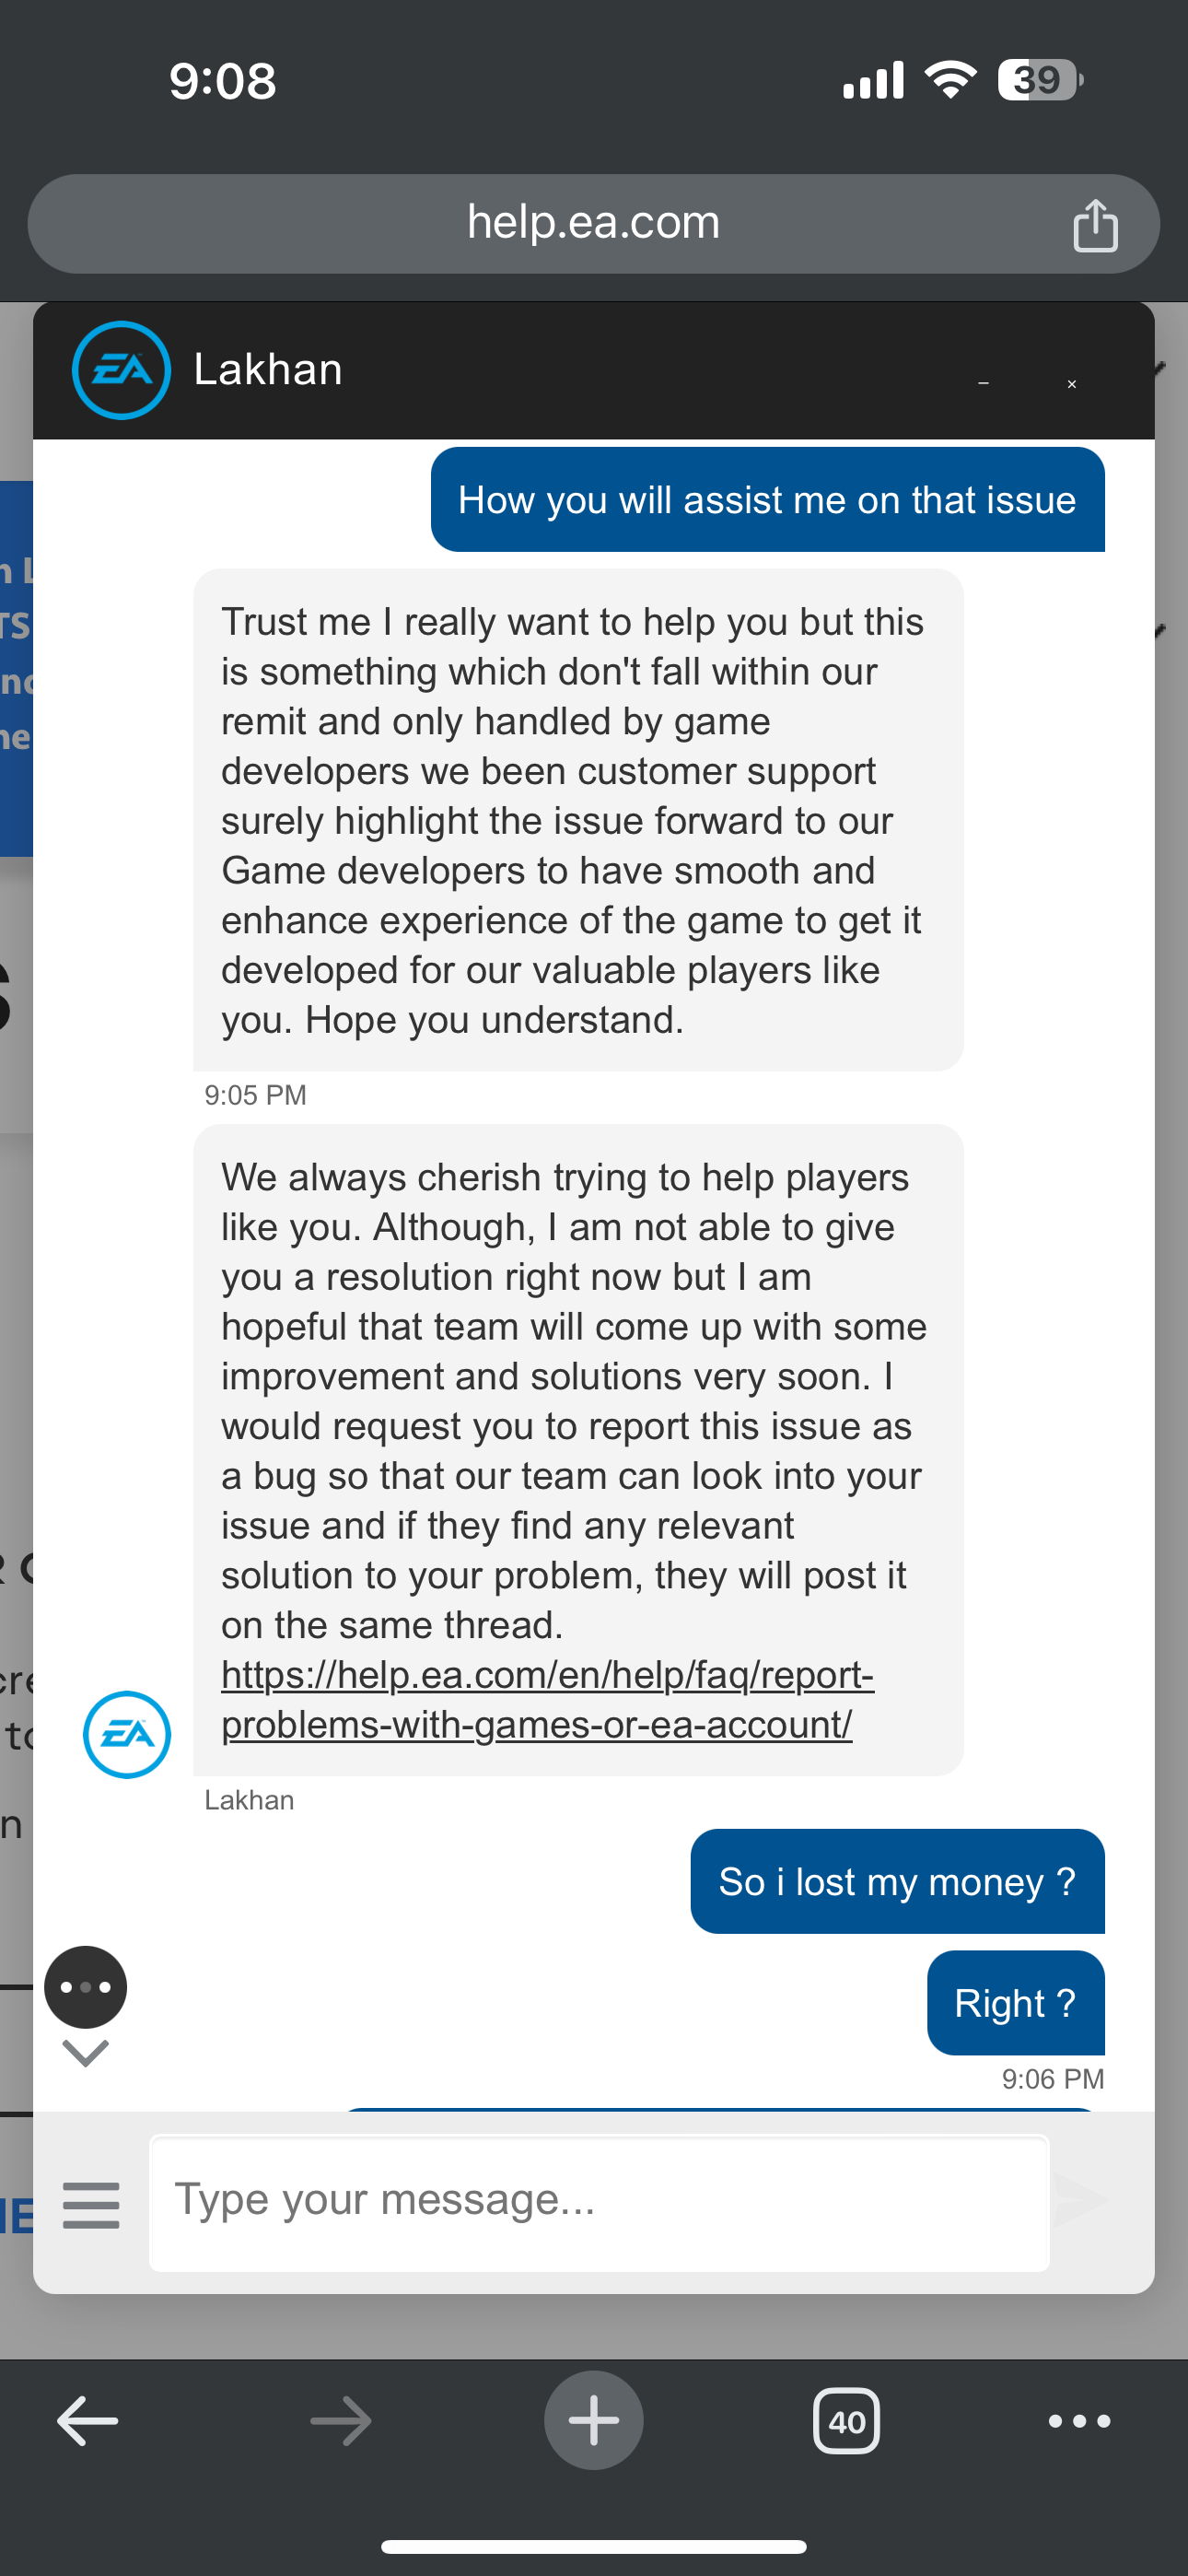The height and width of the screenshot is (2576, 1188).
Task: Open the report-problems help.ea.com link
Action: pos(546,1699)
